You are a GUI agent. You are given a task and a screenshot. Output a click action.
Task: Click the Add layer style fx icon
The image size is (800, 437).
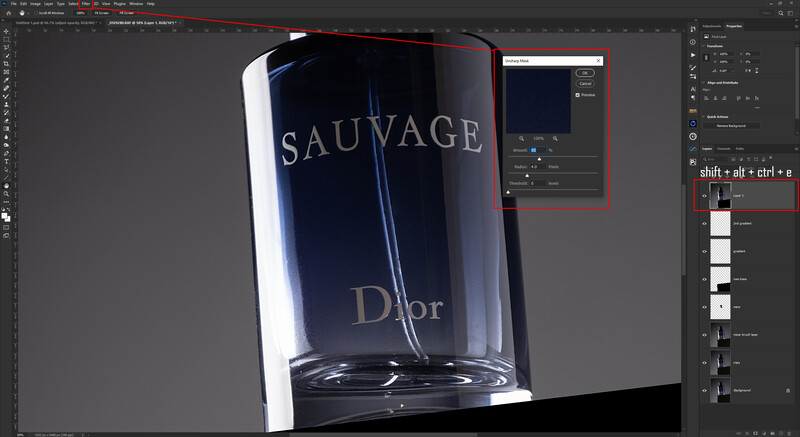[x=747, y=433]
